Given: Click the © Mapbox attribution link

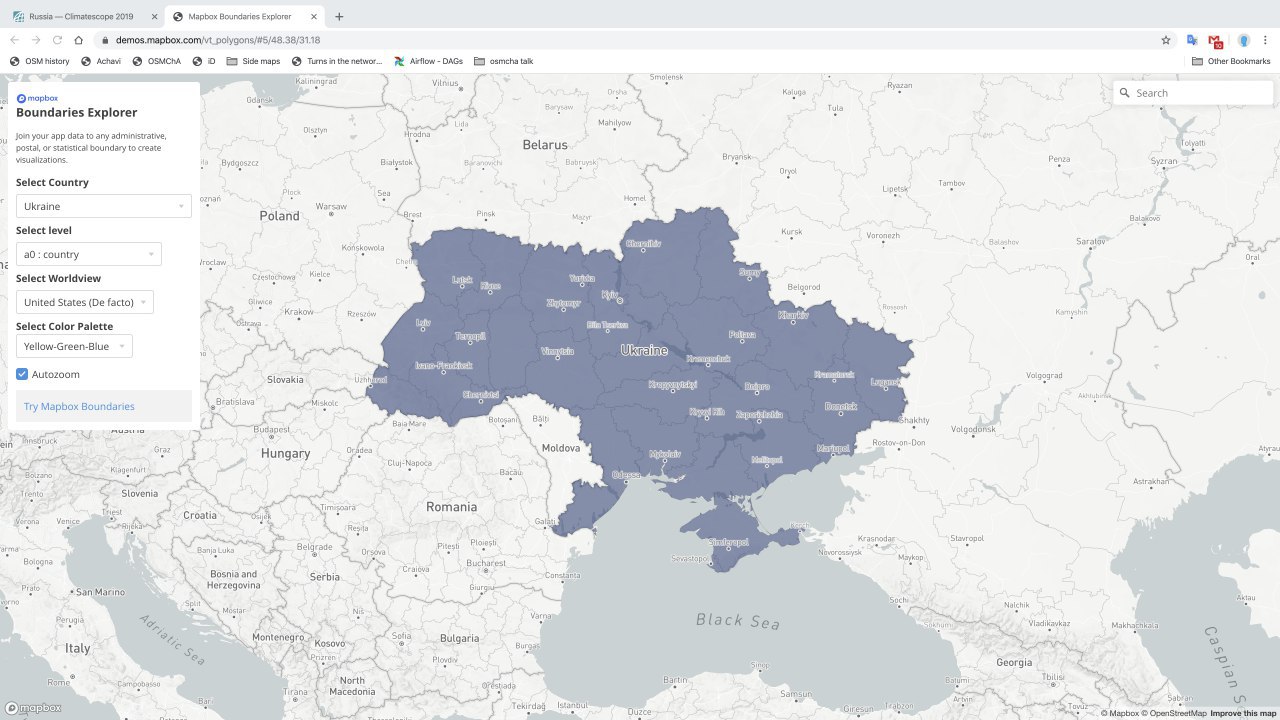Looking at the screenshot, I should point(1120,713).
